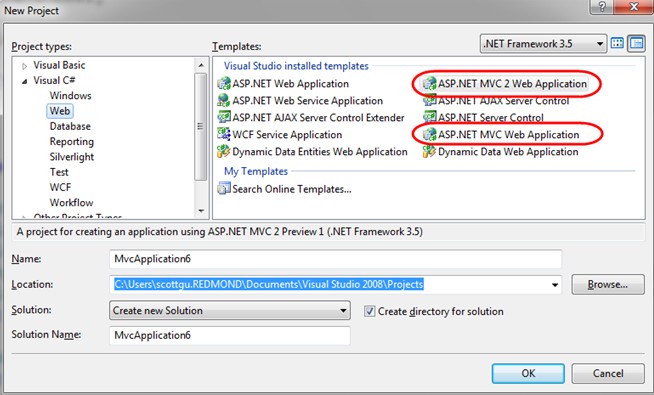Open the .NET Framework 3.5 dropdown
The width and height of the screenshot is (654, 395).
click(x=543, y=44)
